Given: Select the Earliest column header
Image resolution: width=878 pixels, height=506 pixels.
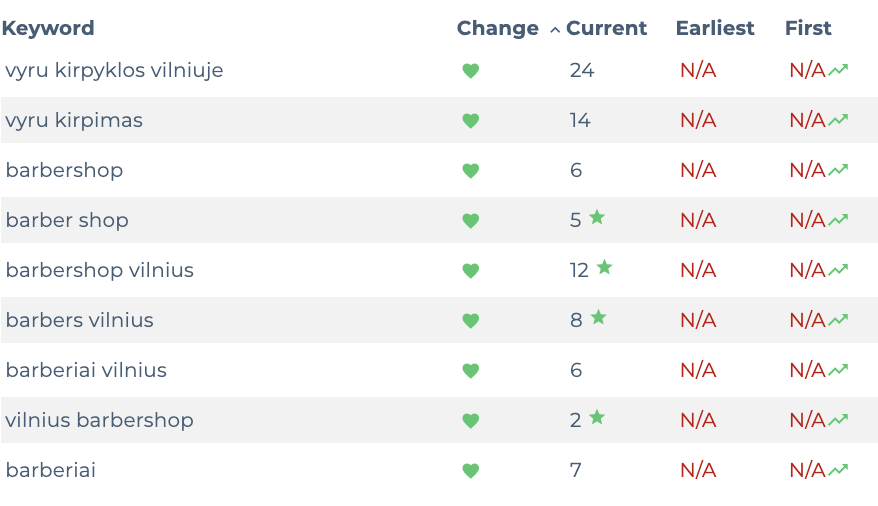Looking at the screenshot, I should pyautogui.click(x=715, y=28).
